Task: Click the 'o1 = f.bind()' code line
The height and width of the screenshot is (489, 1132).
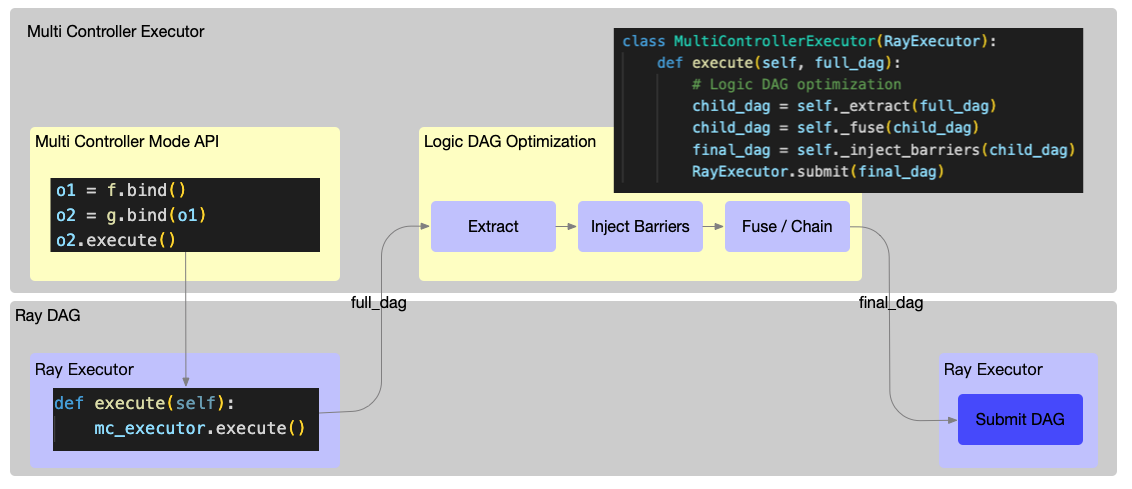Action: [x=121, y=191]
